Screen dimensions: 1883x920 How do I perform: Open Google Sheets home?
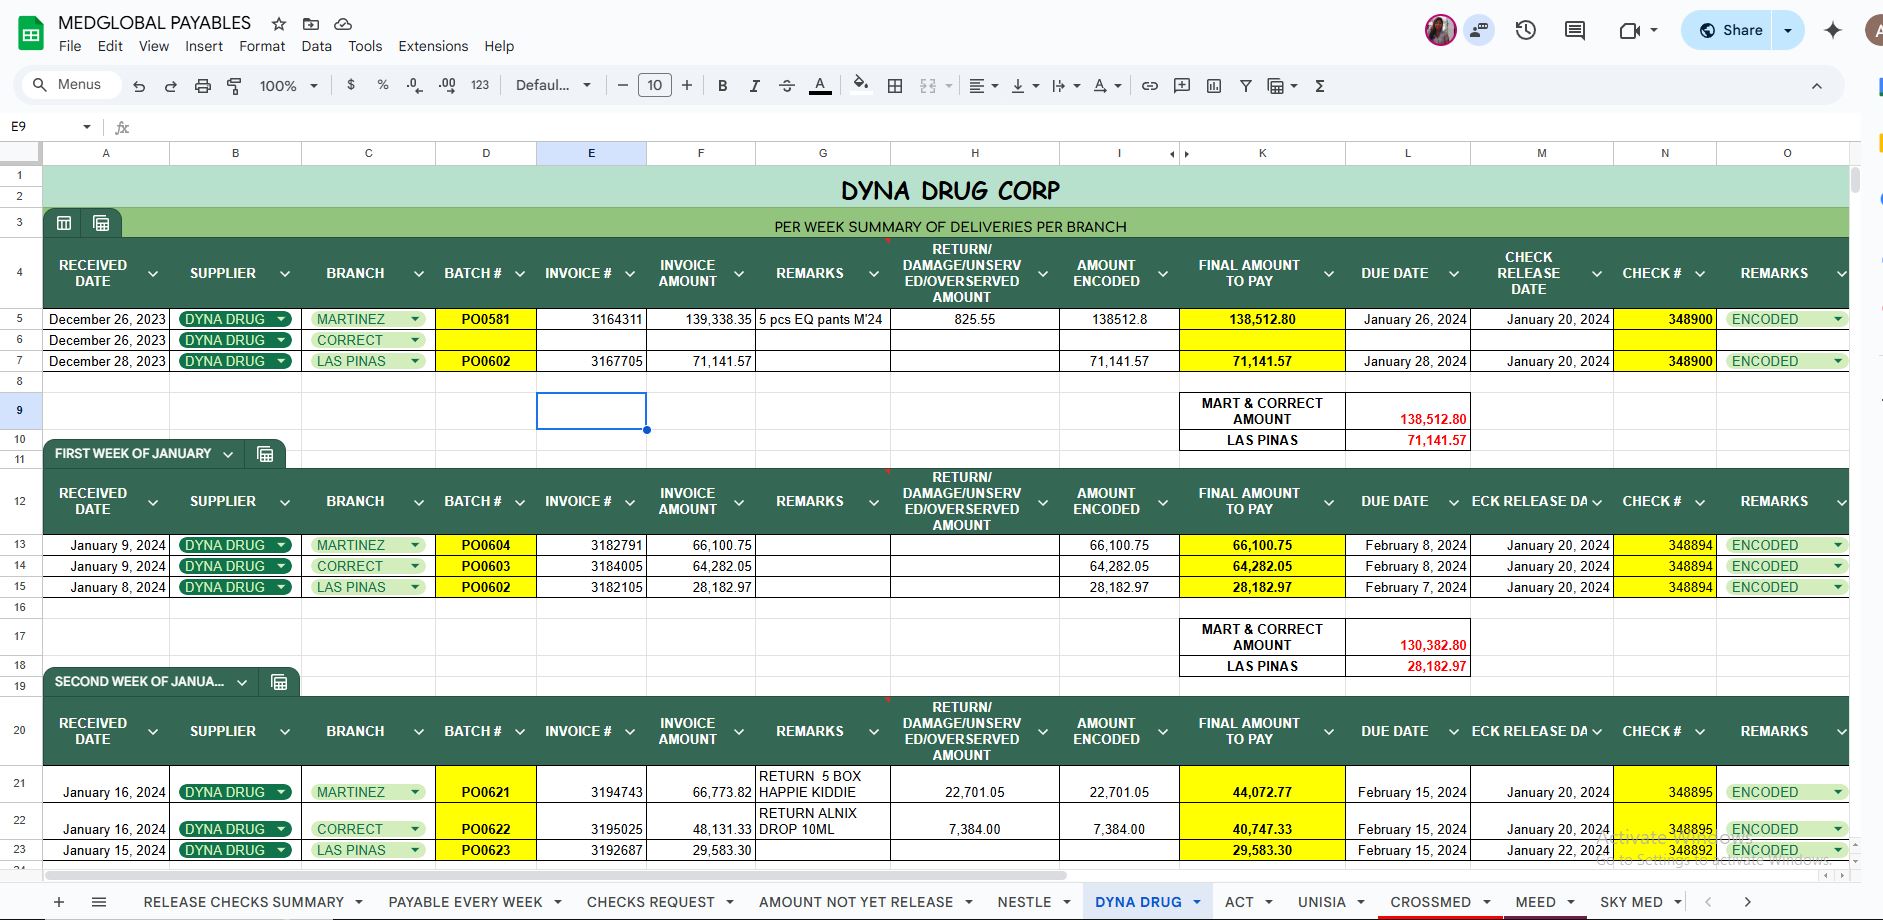31,33
